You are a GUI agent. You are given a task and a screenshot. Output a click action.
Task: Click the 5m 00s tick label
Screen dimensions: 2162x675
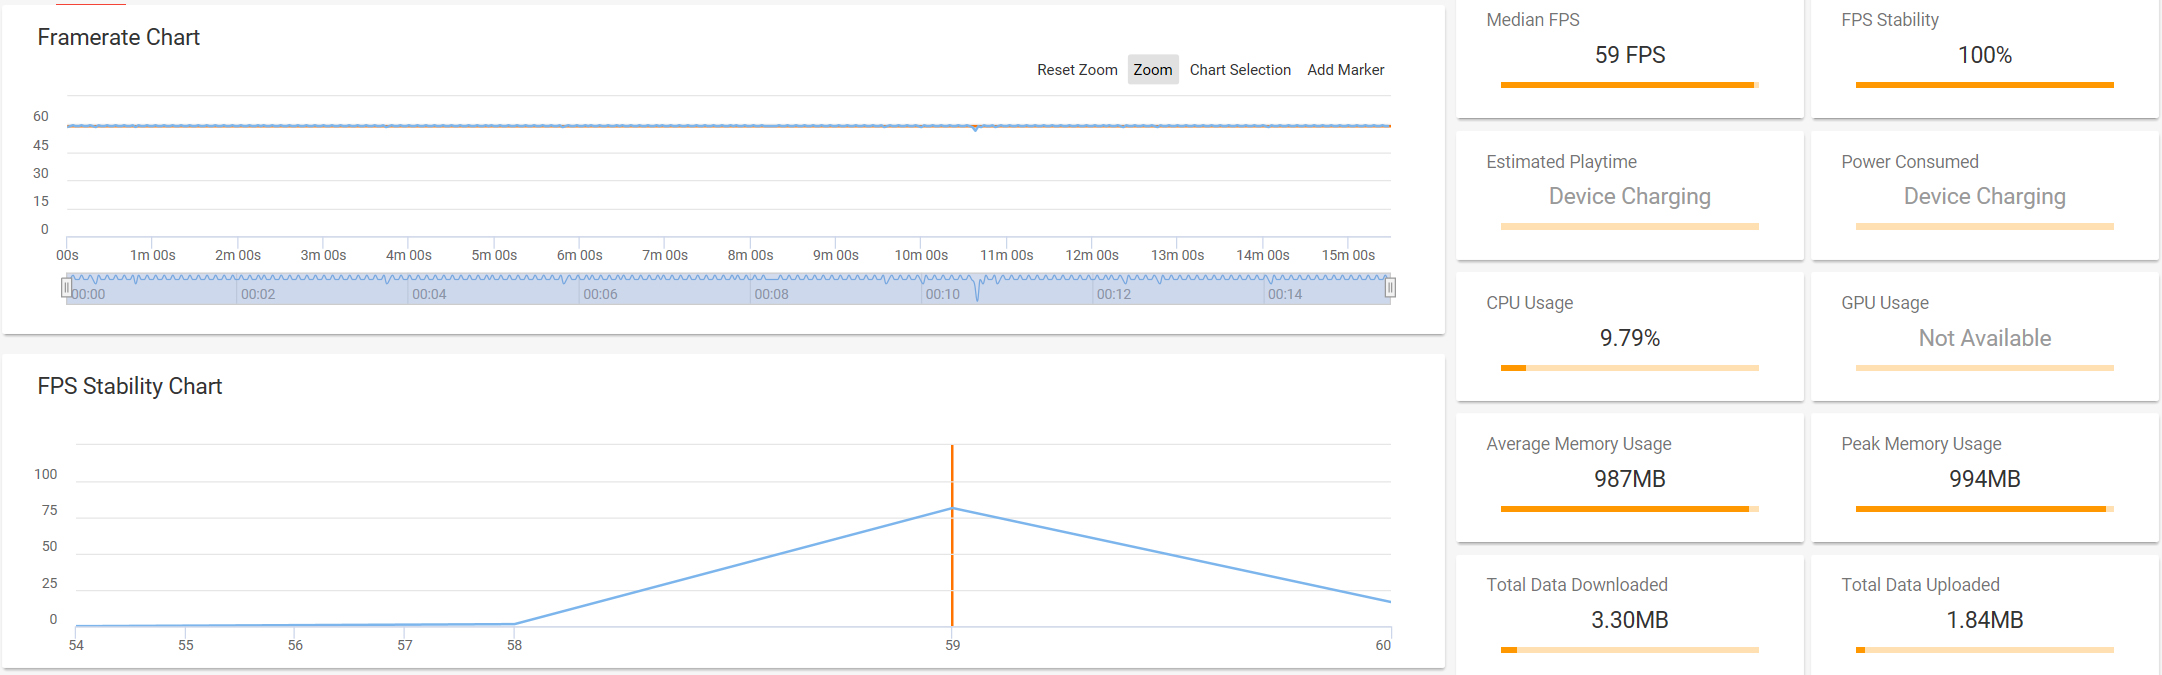tap(494, 255)
